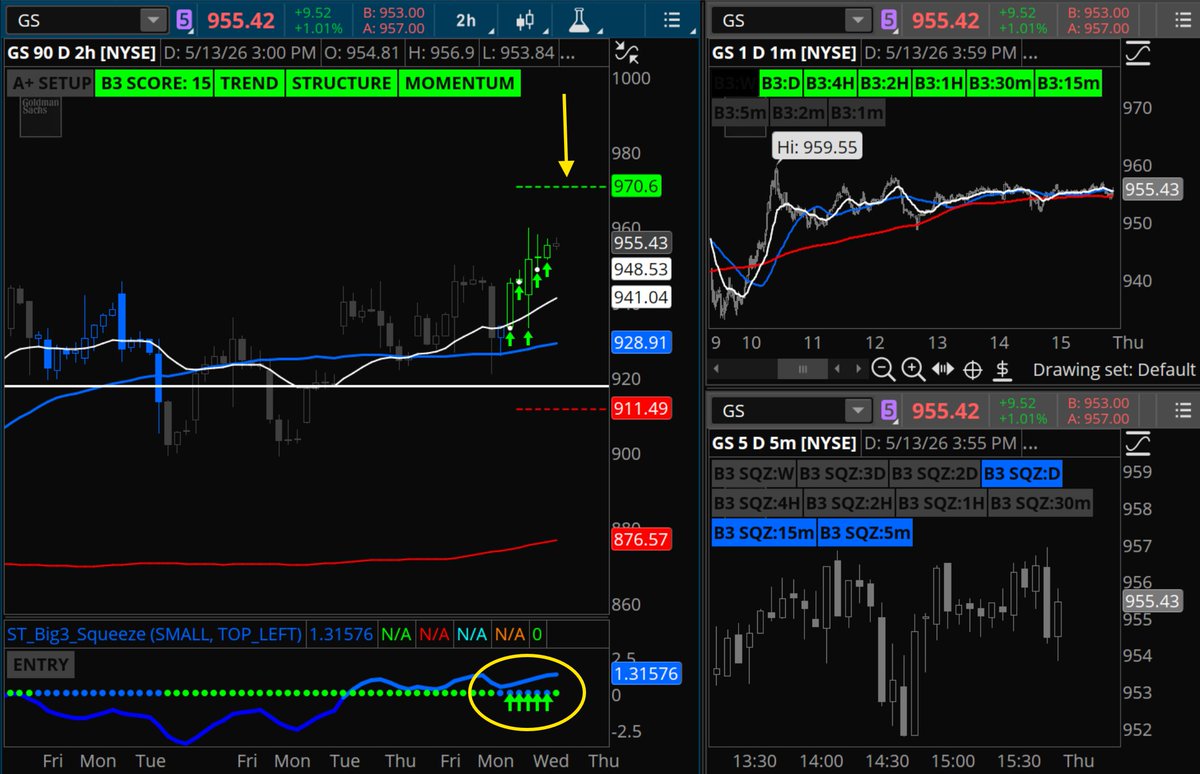
Task: Click the 1m chart horizontal scrollbar thumb
Action: (802, 369)
